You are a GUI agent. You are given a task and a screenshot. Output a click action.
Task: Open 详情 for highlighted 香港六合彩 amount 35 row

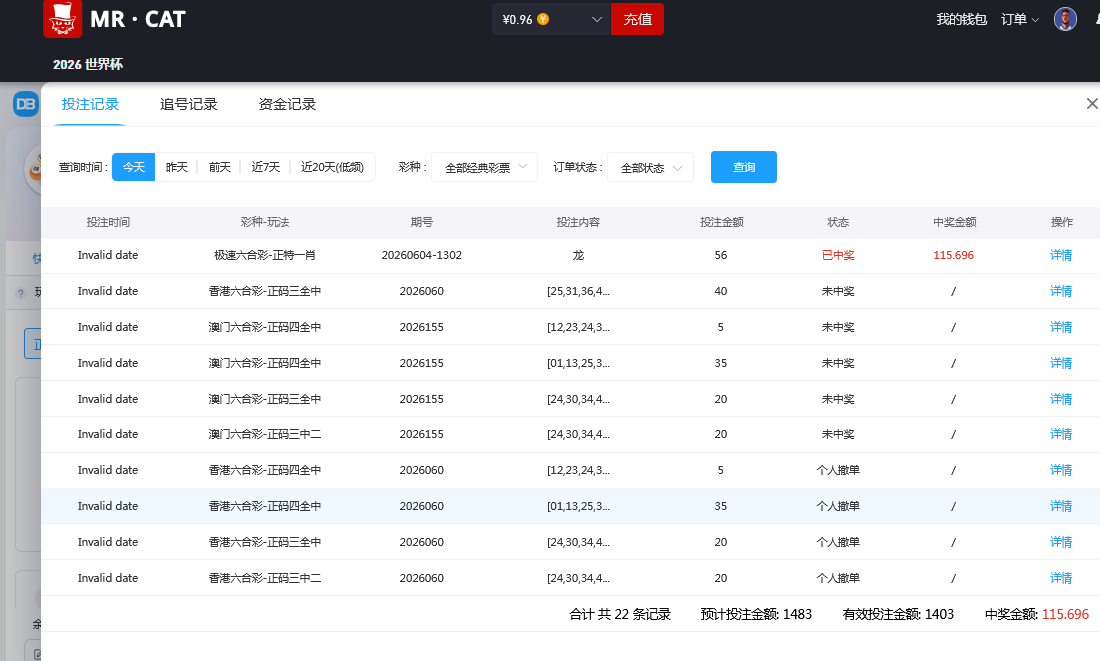pyautogui.click(x=1061, y=507)
